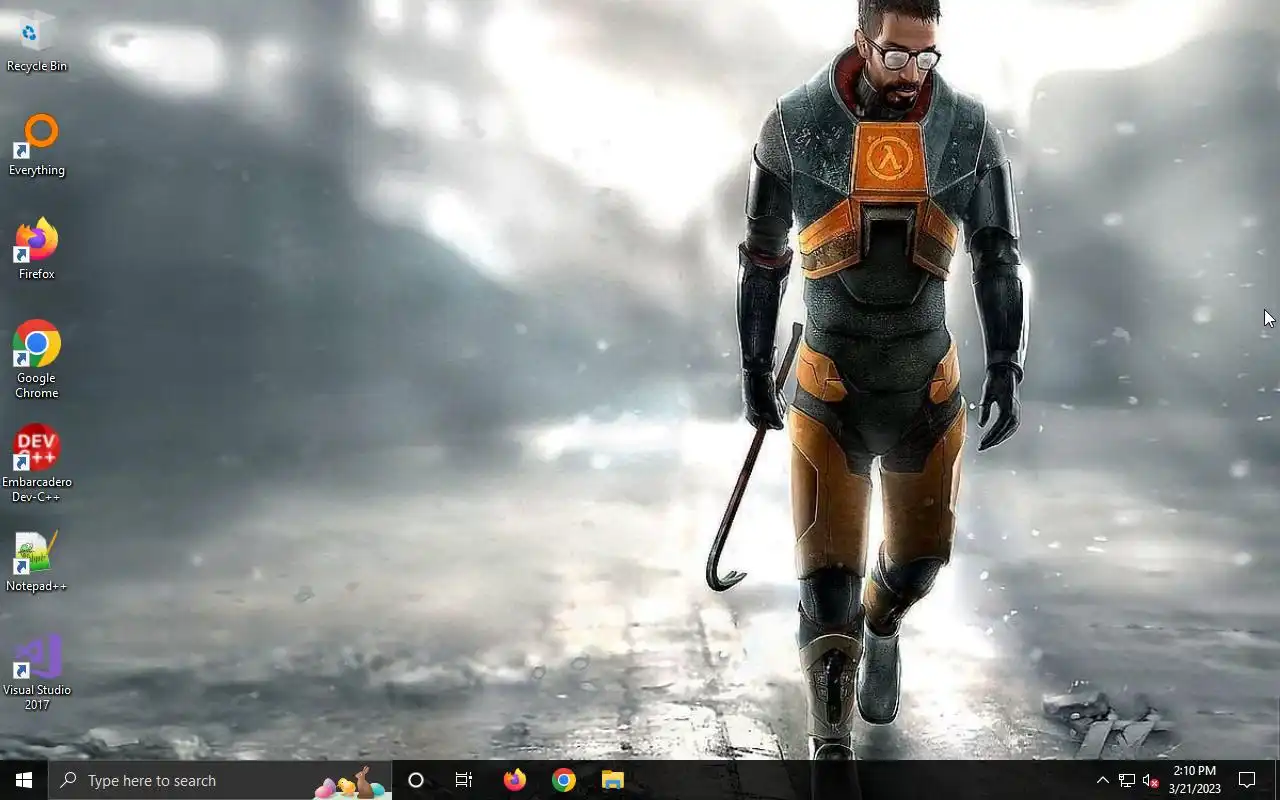
Task: Open File Explorer from the taskbar
Action: click(x=613, y=780)
